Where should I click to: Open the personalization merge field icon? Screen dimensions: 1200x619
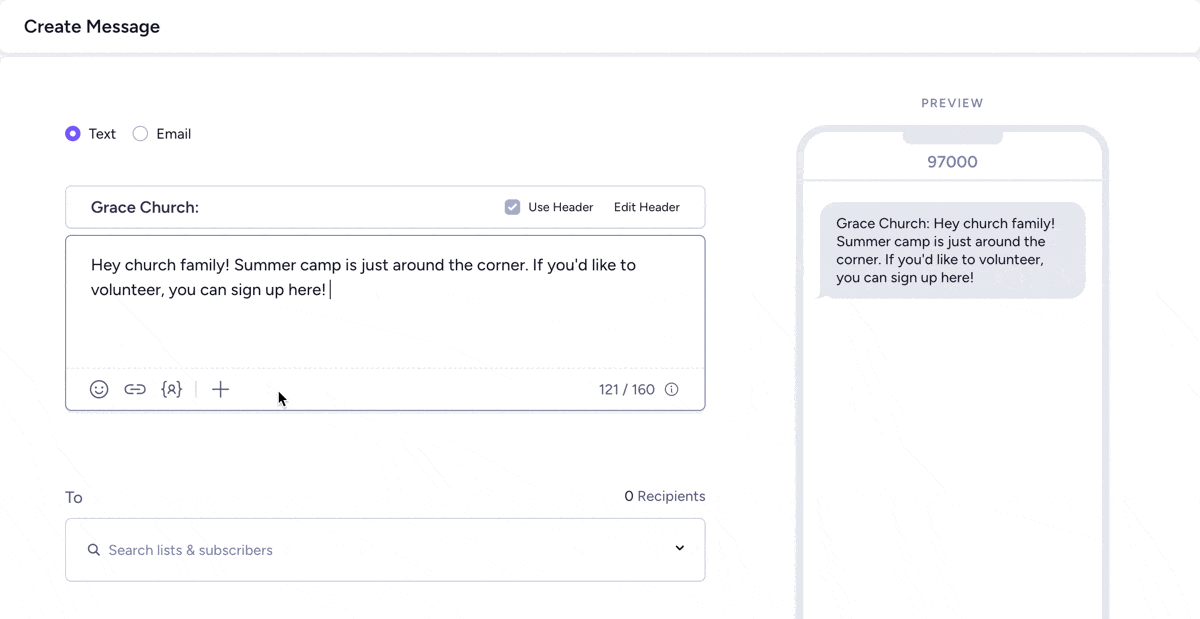click(x=171, y=389)
